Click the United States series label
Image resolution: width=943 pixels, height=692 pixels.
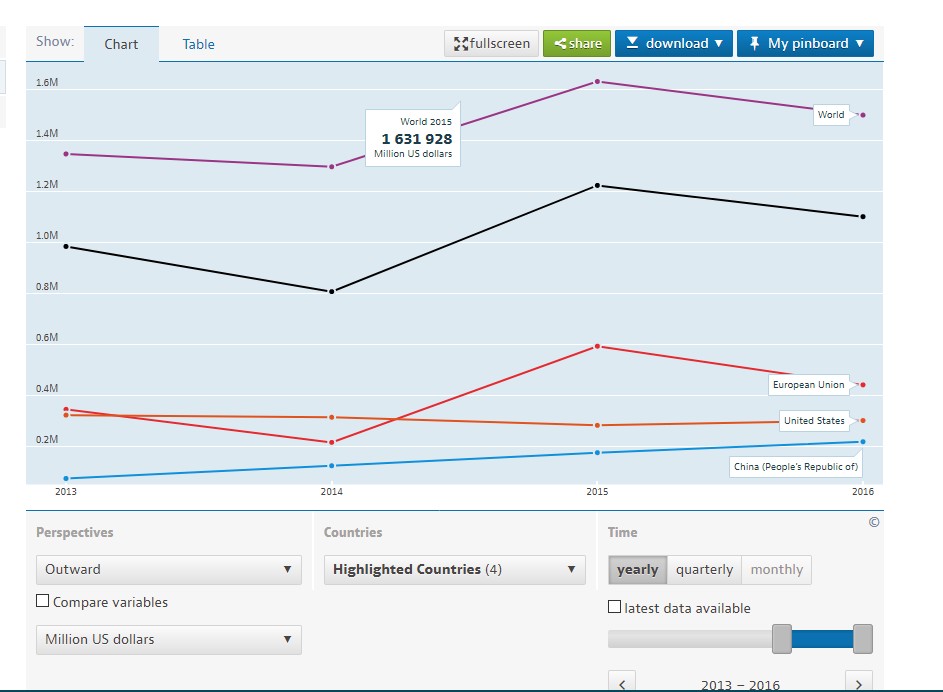point(814,421)
